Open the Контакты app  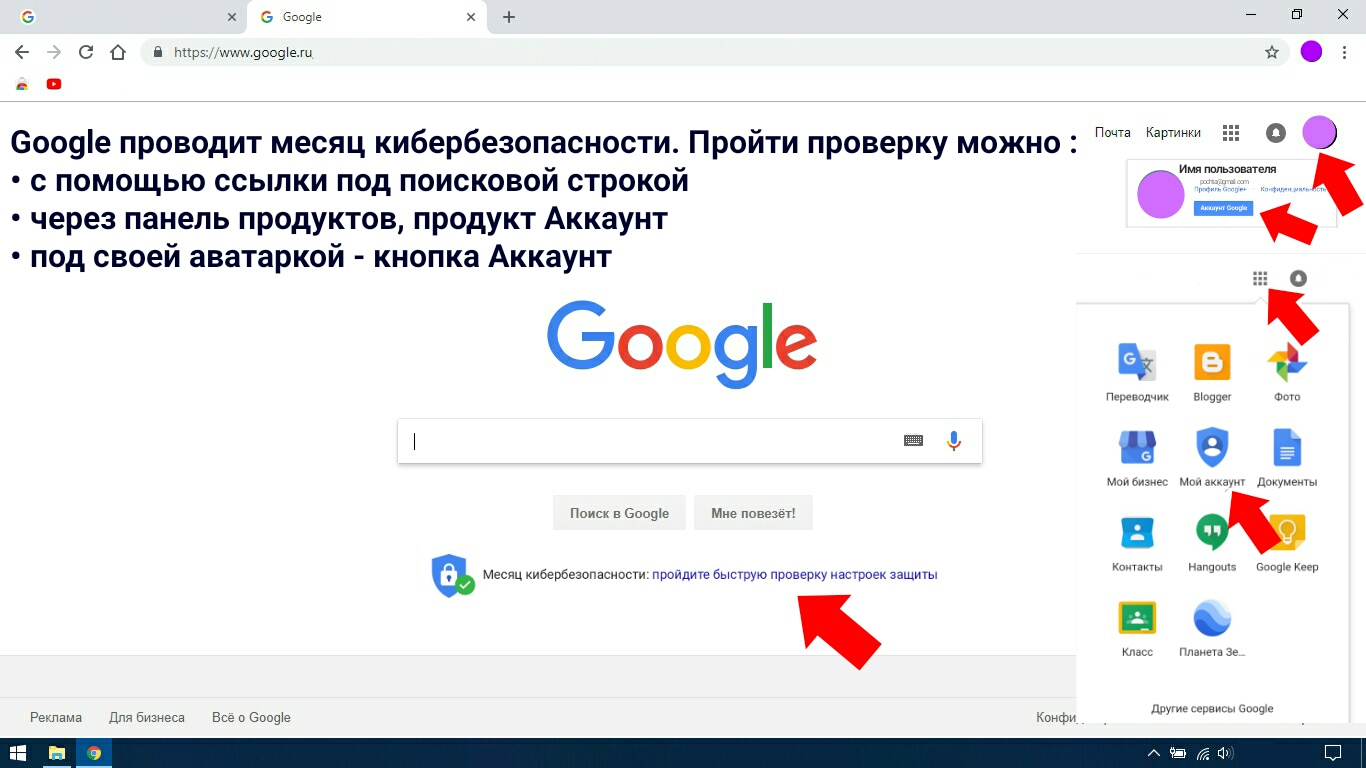tap(1137, 542)
